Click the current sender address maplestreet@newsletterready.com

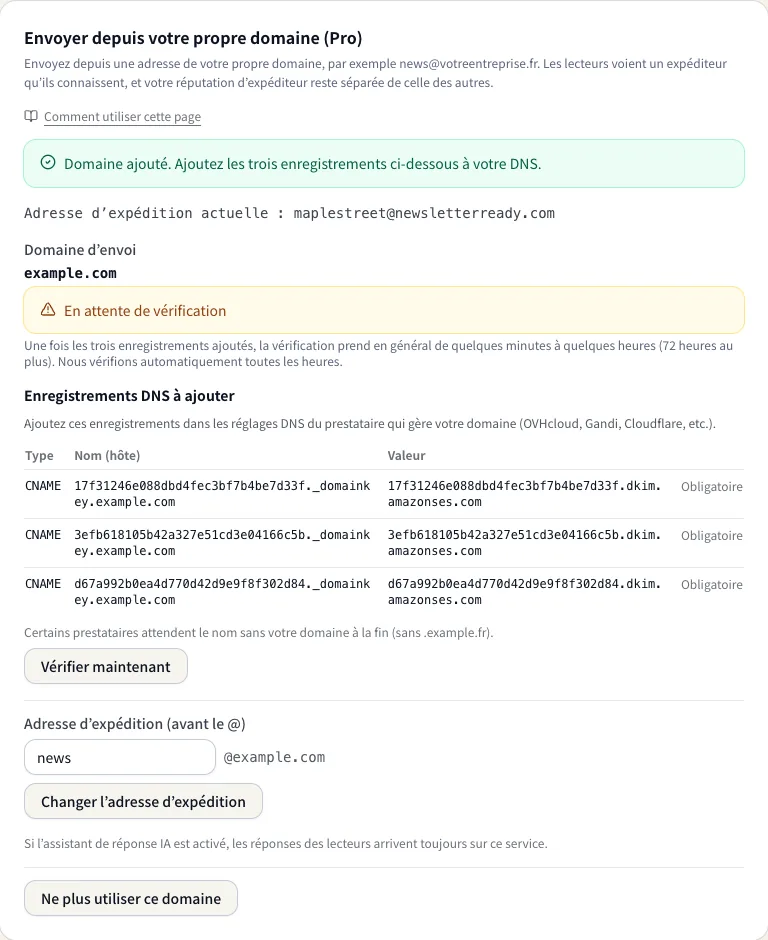point(424,213)
